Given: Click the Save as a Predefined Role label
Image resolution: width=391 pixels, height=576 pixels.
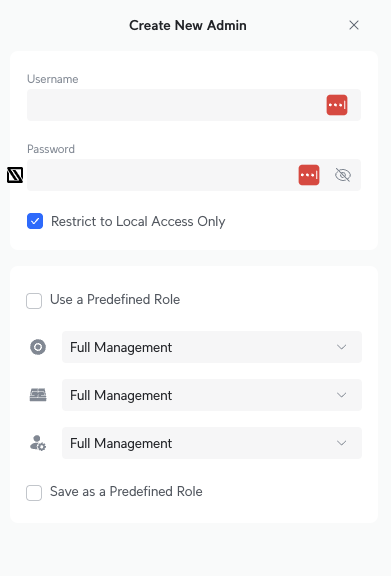Looking at the screenshot, I should (x=126, y=492).
